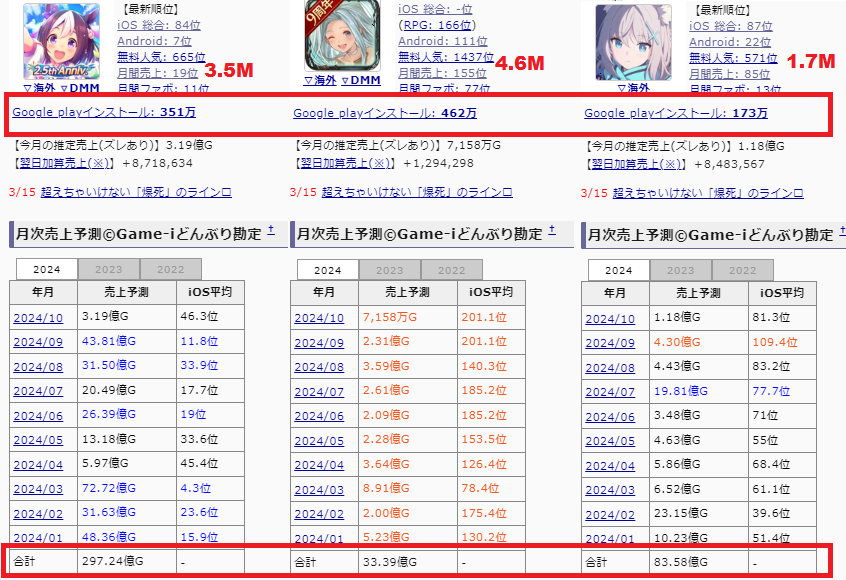Open 2024/07 link in 19.81億G row

610,392
